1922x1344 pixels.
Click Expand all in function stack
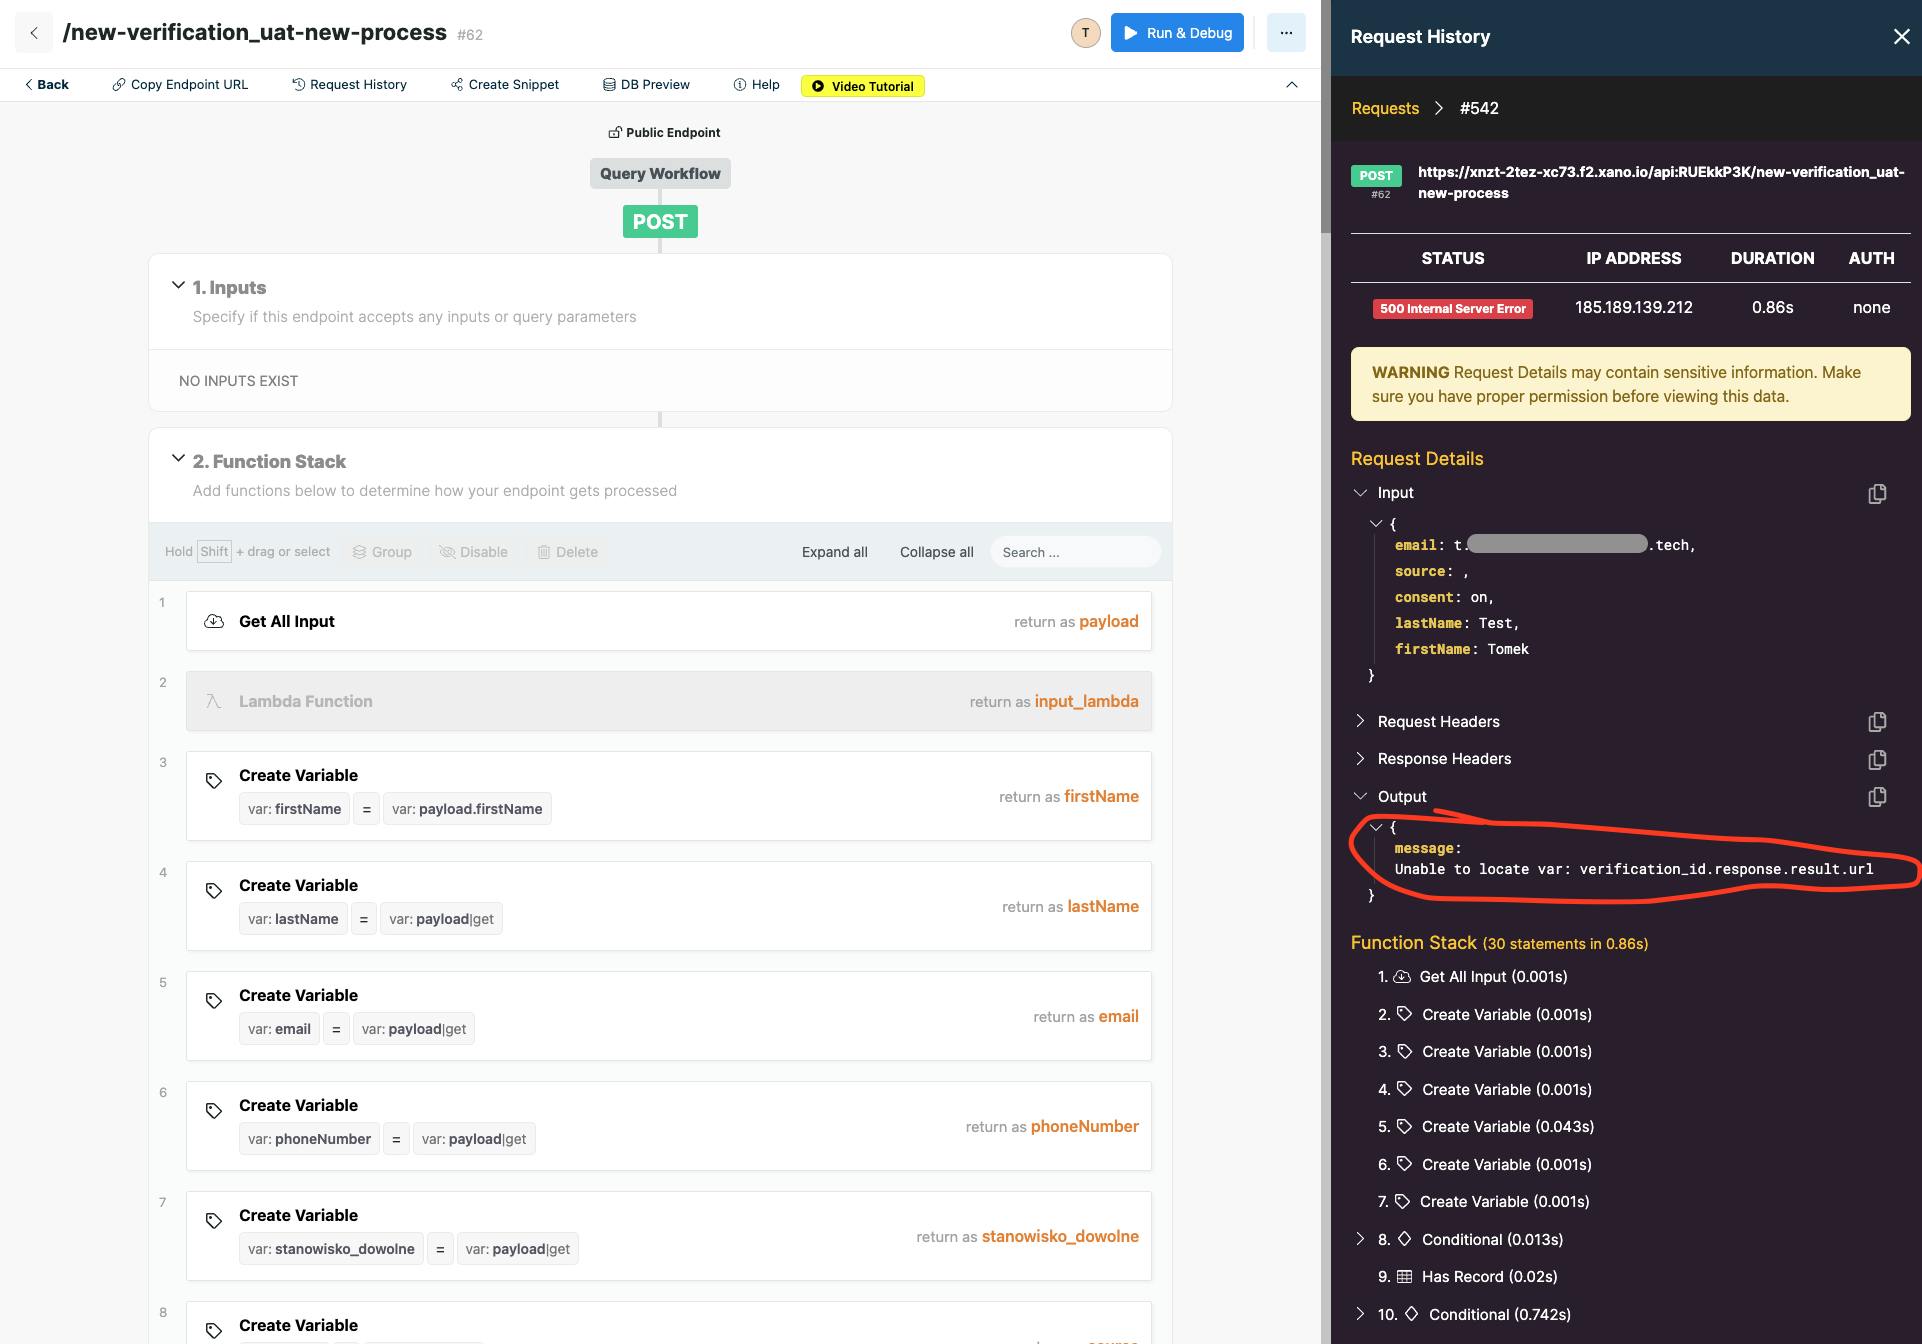(834, 552)
